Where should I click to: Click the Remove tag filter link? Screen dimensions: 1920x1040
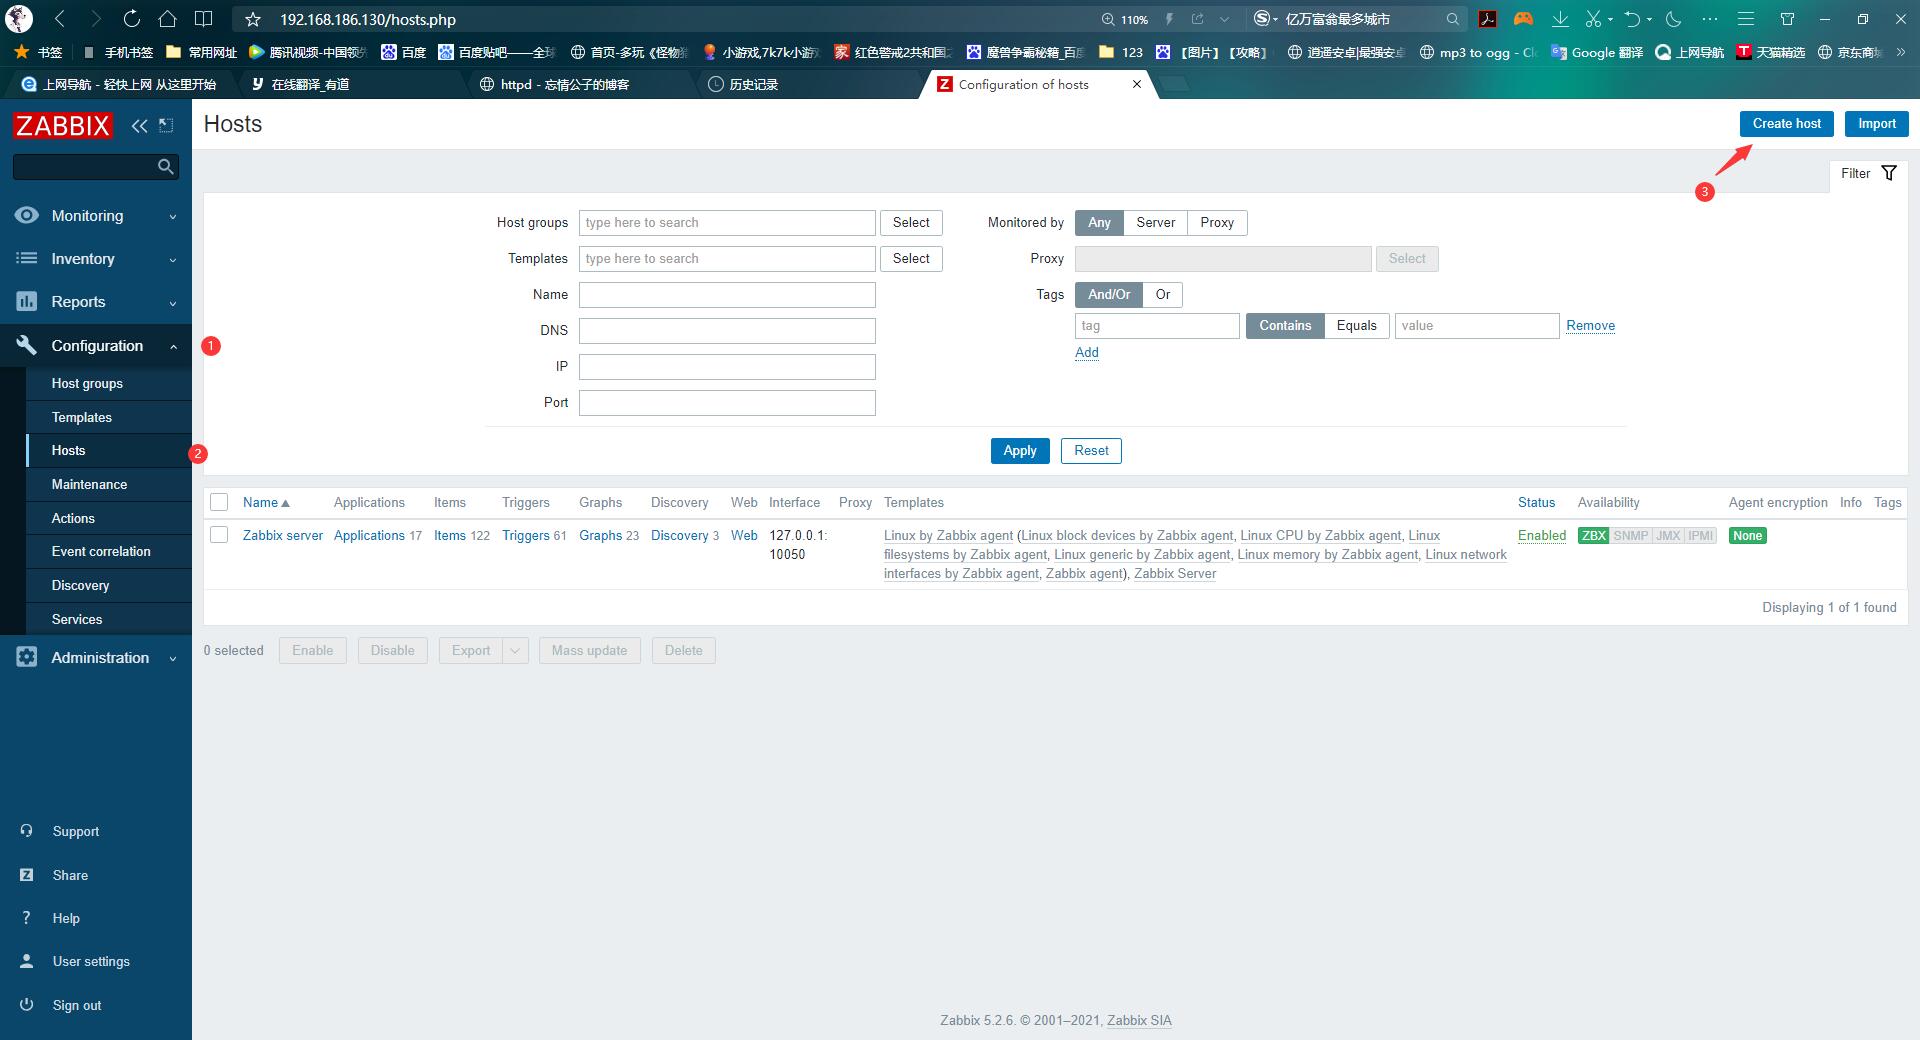(1591, 326)
